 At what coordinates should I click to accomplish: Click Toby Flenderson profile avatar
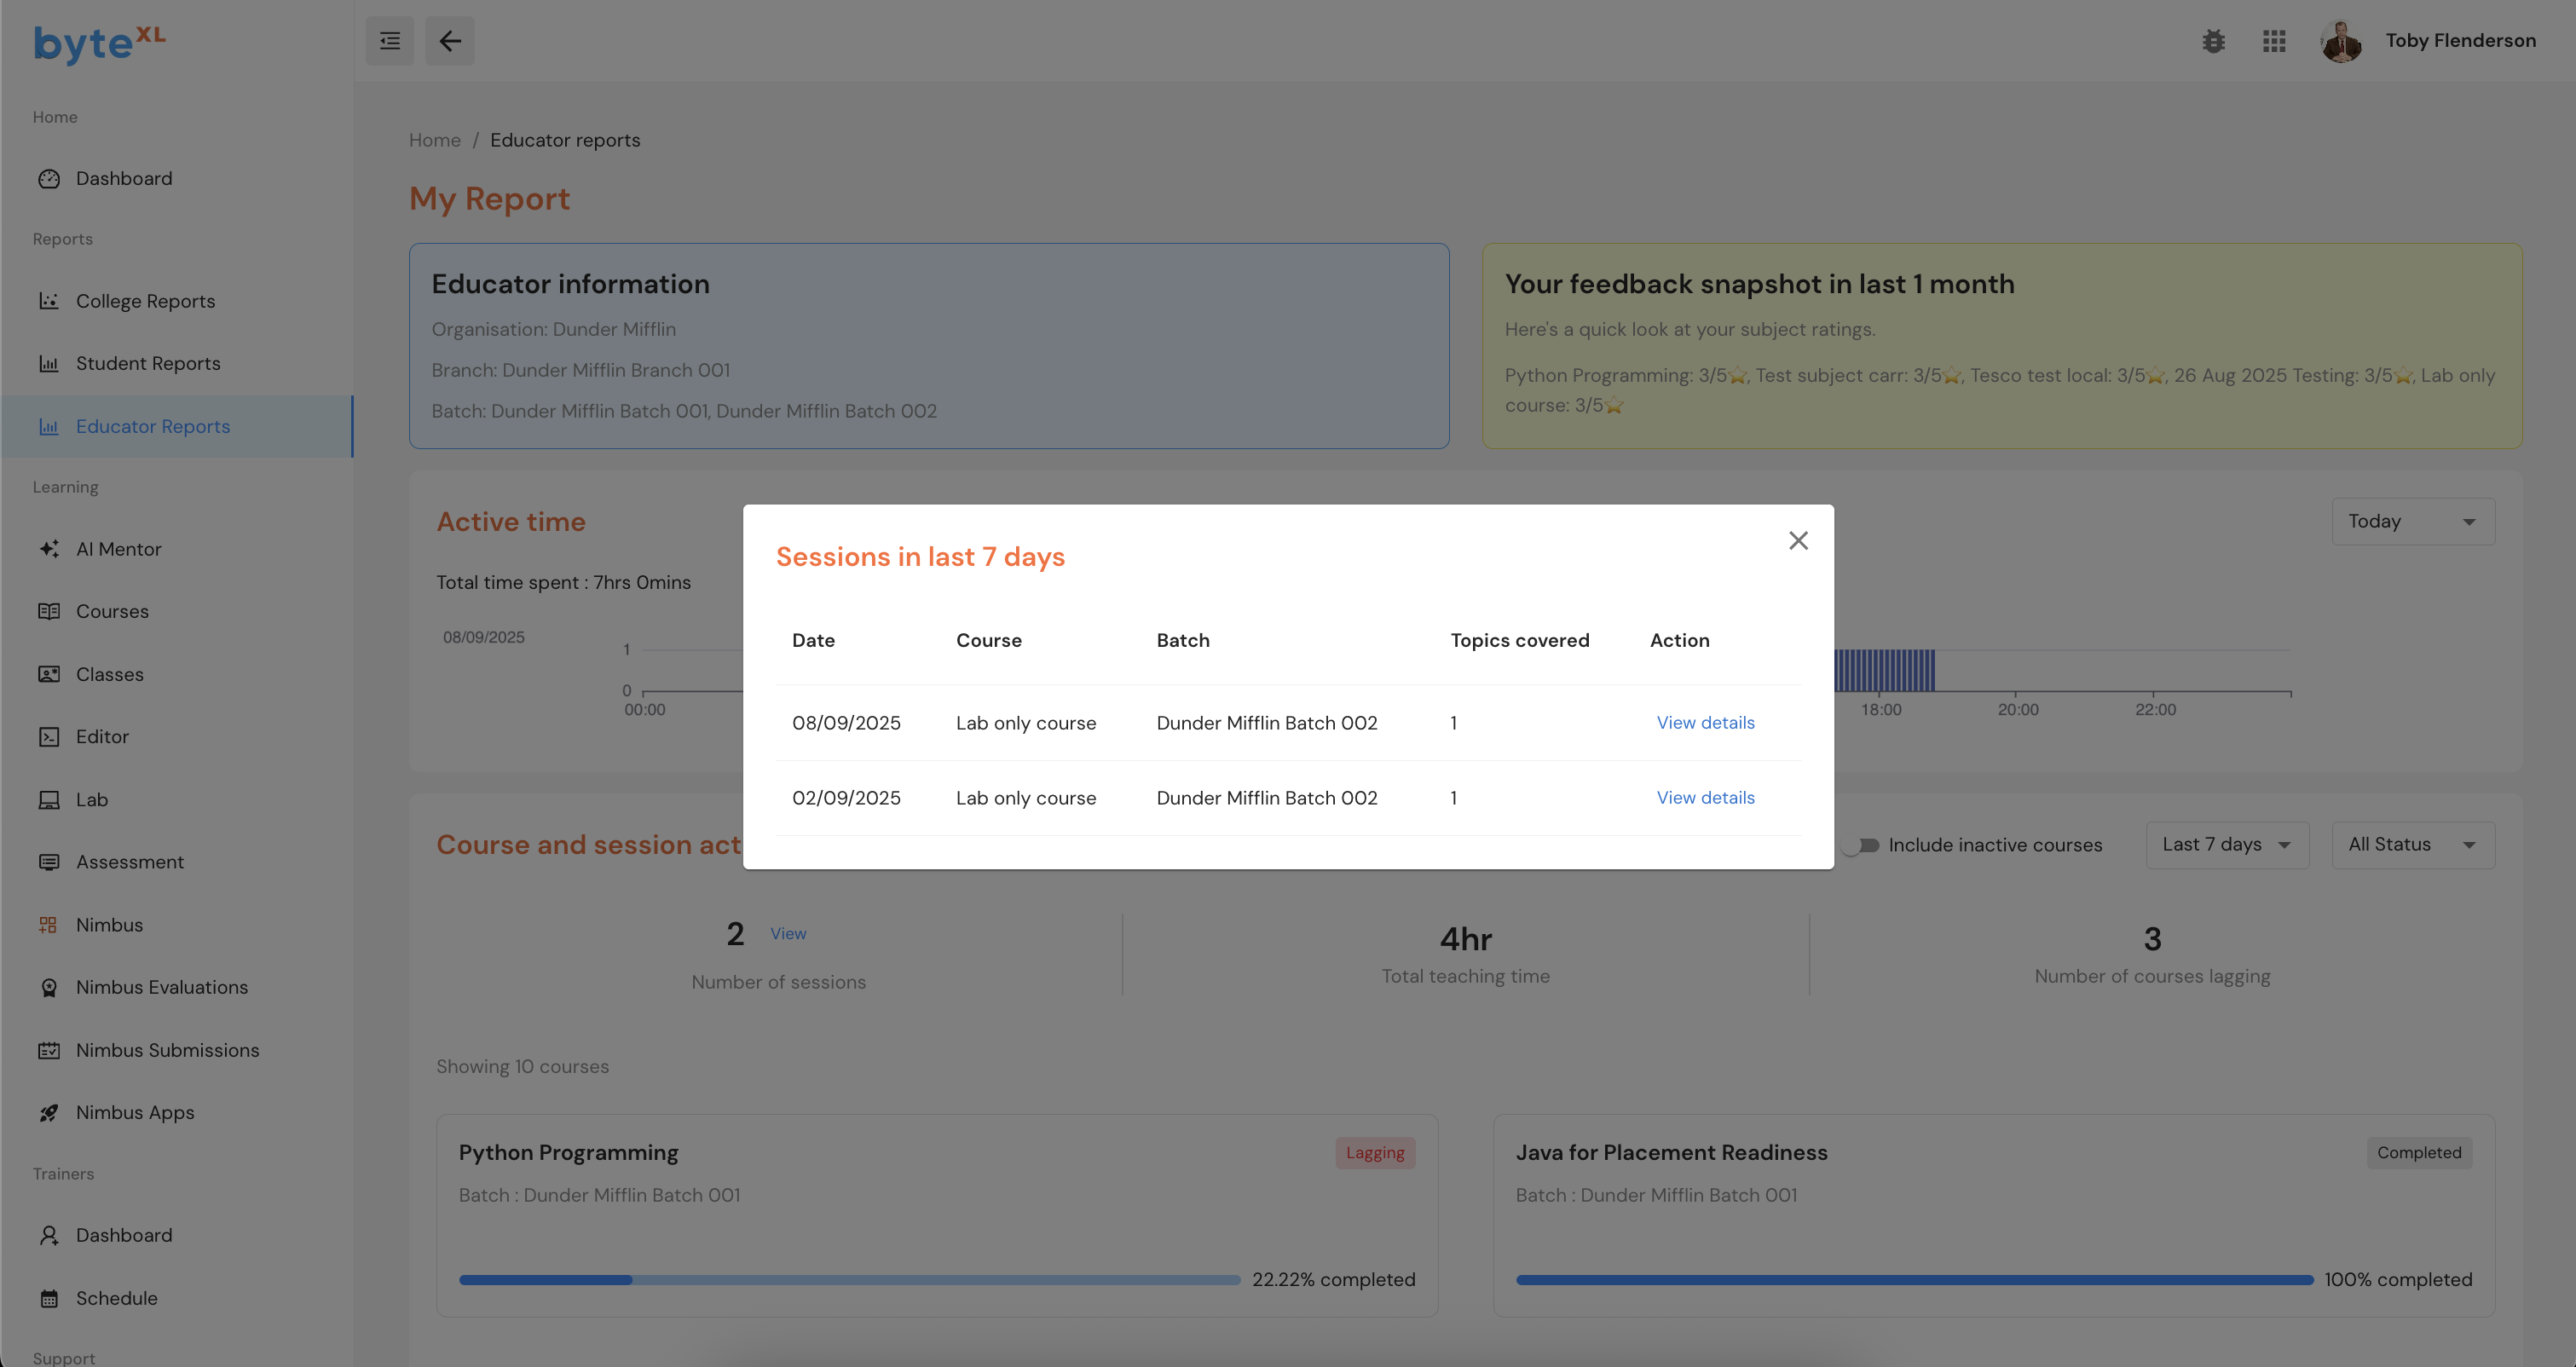click(x=2340, y=41)
